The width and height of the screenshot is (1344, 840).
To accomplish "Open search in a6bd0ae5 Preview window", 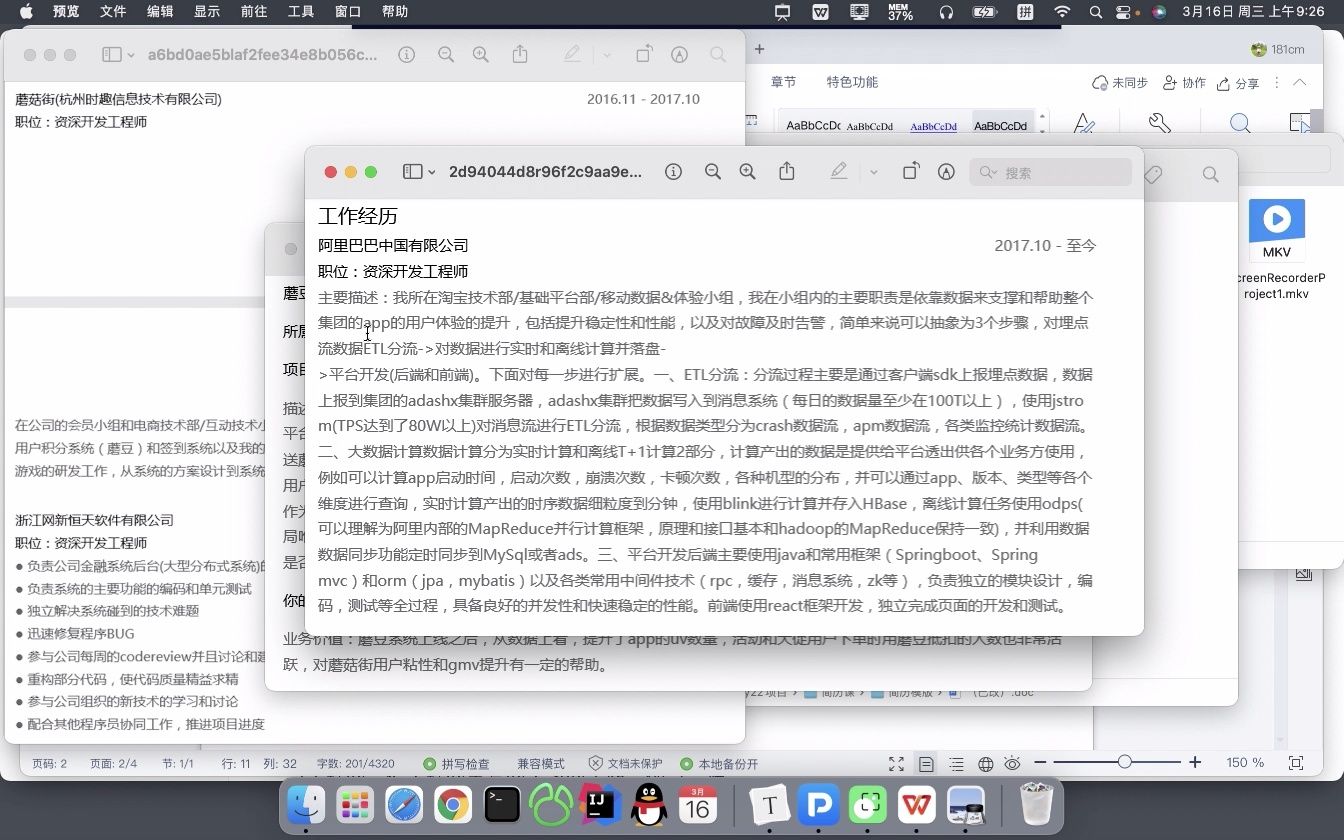I will [x=717, y=55].
